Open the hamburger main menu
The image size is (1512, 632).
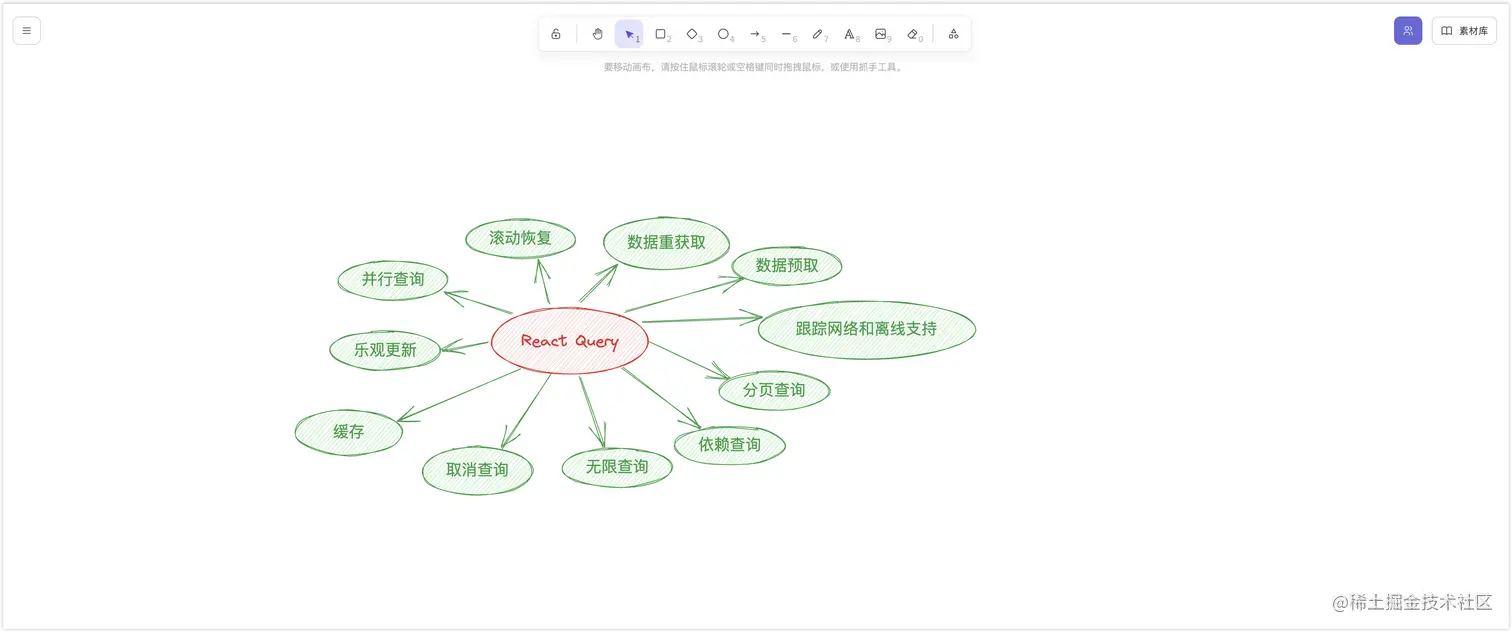27,31
